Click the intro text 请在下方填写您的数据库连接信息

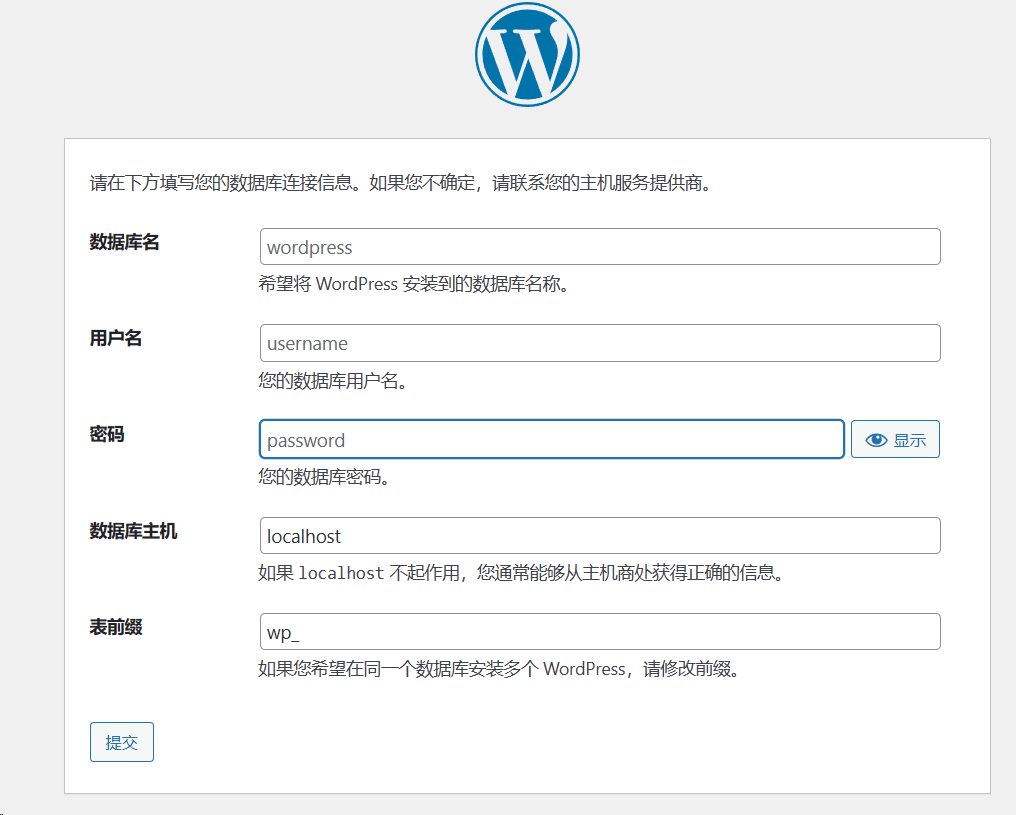224,183
